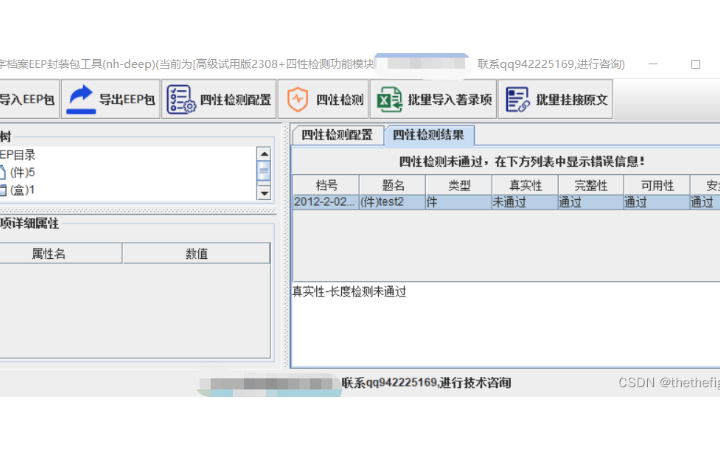720x450 pixels.
Task: Click the 导入EEP包 toolbar button
Action: click(x=29, y=99)
